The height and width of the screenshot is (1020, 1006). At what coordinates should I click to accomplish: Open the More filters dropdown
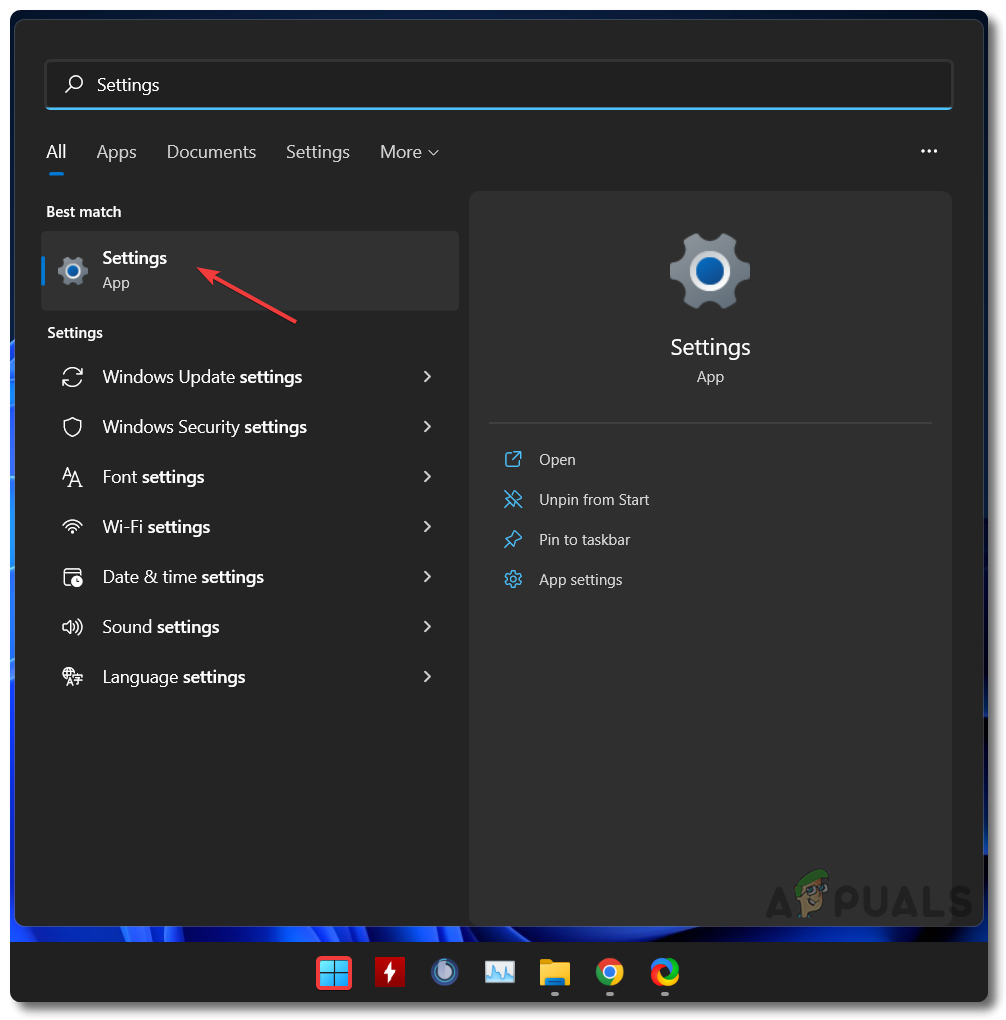[409, 152]
